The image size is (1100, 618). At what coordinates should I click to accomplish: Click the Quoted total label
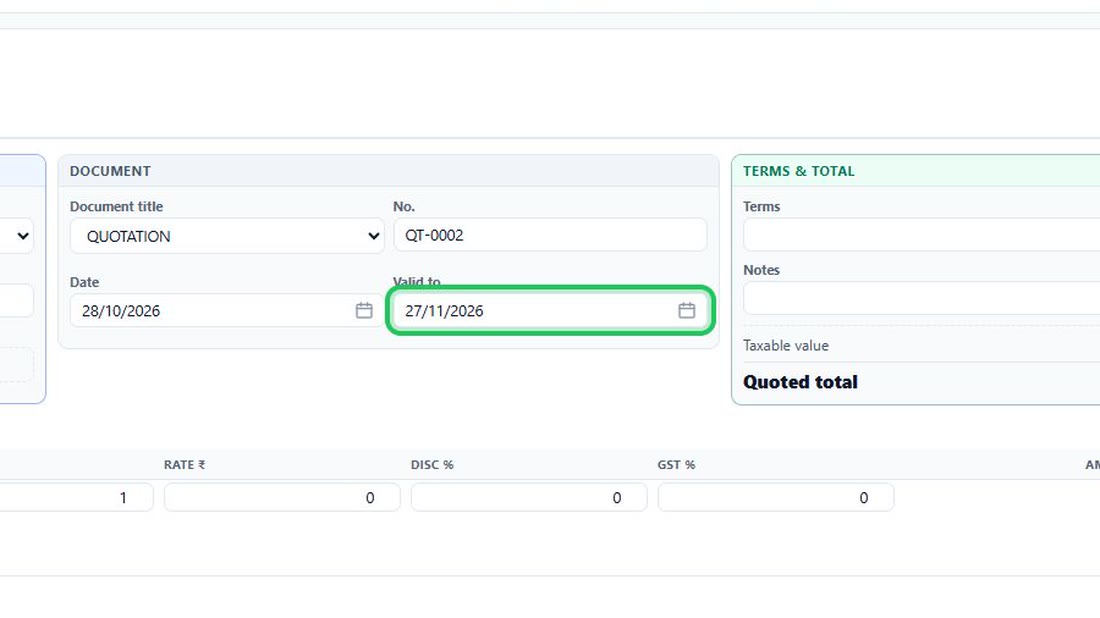click(x=800, y=382)
